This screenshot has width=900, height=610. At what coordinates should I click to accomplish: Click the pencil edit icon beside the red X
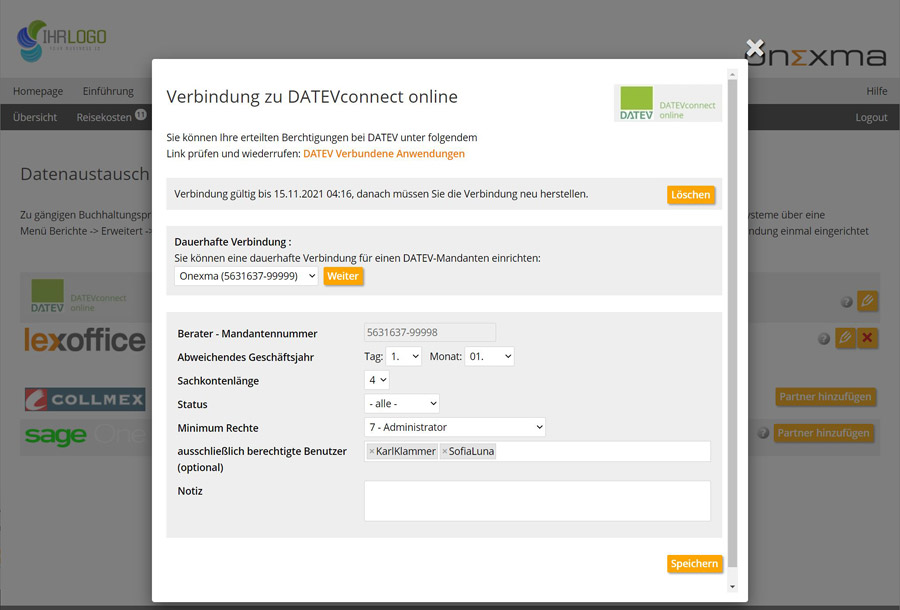844,338
